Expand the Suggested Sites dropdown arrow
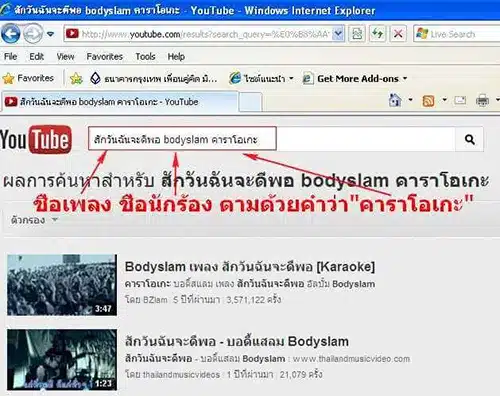 point(291,78)
